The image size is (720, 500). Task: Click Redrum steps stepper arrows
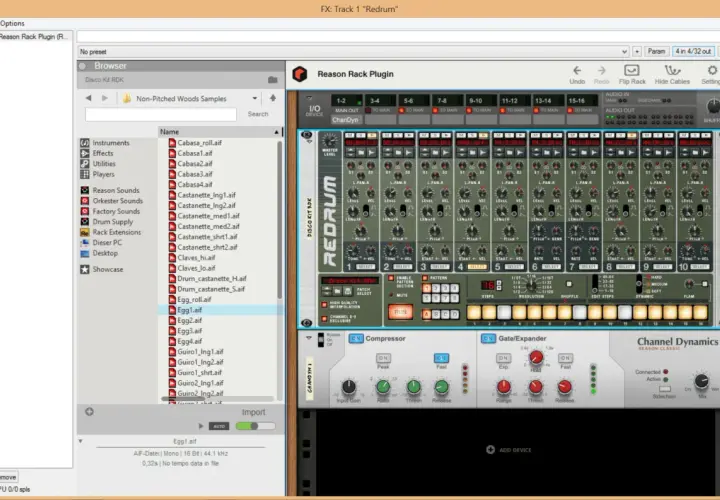click(499, 285)
